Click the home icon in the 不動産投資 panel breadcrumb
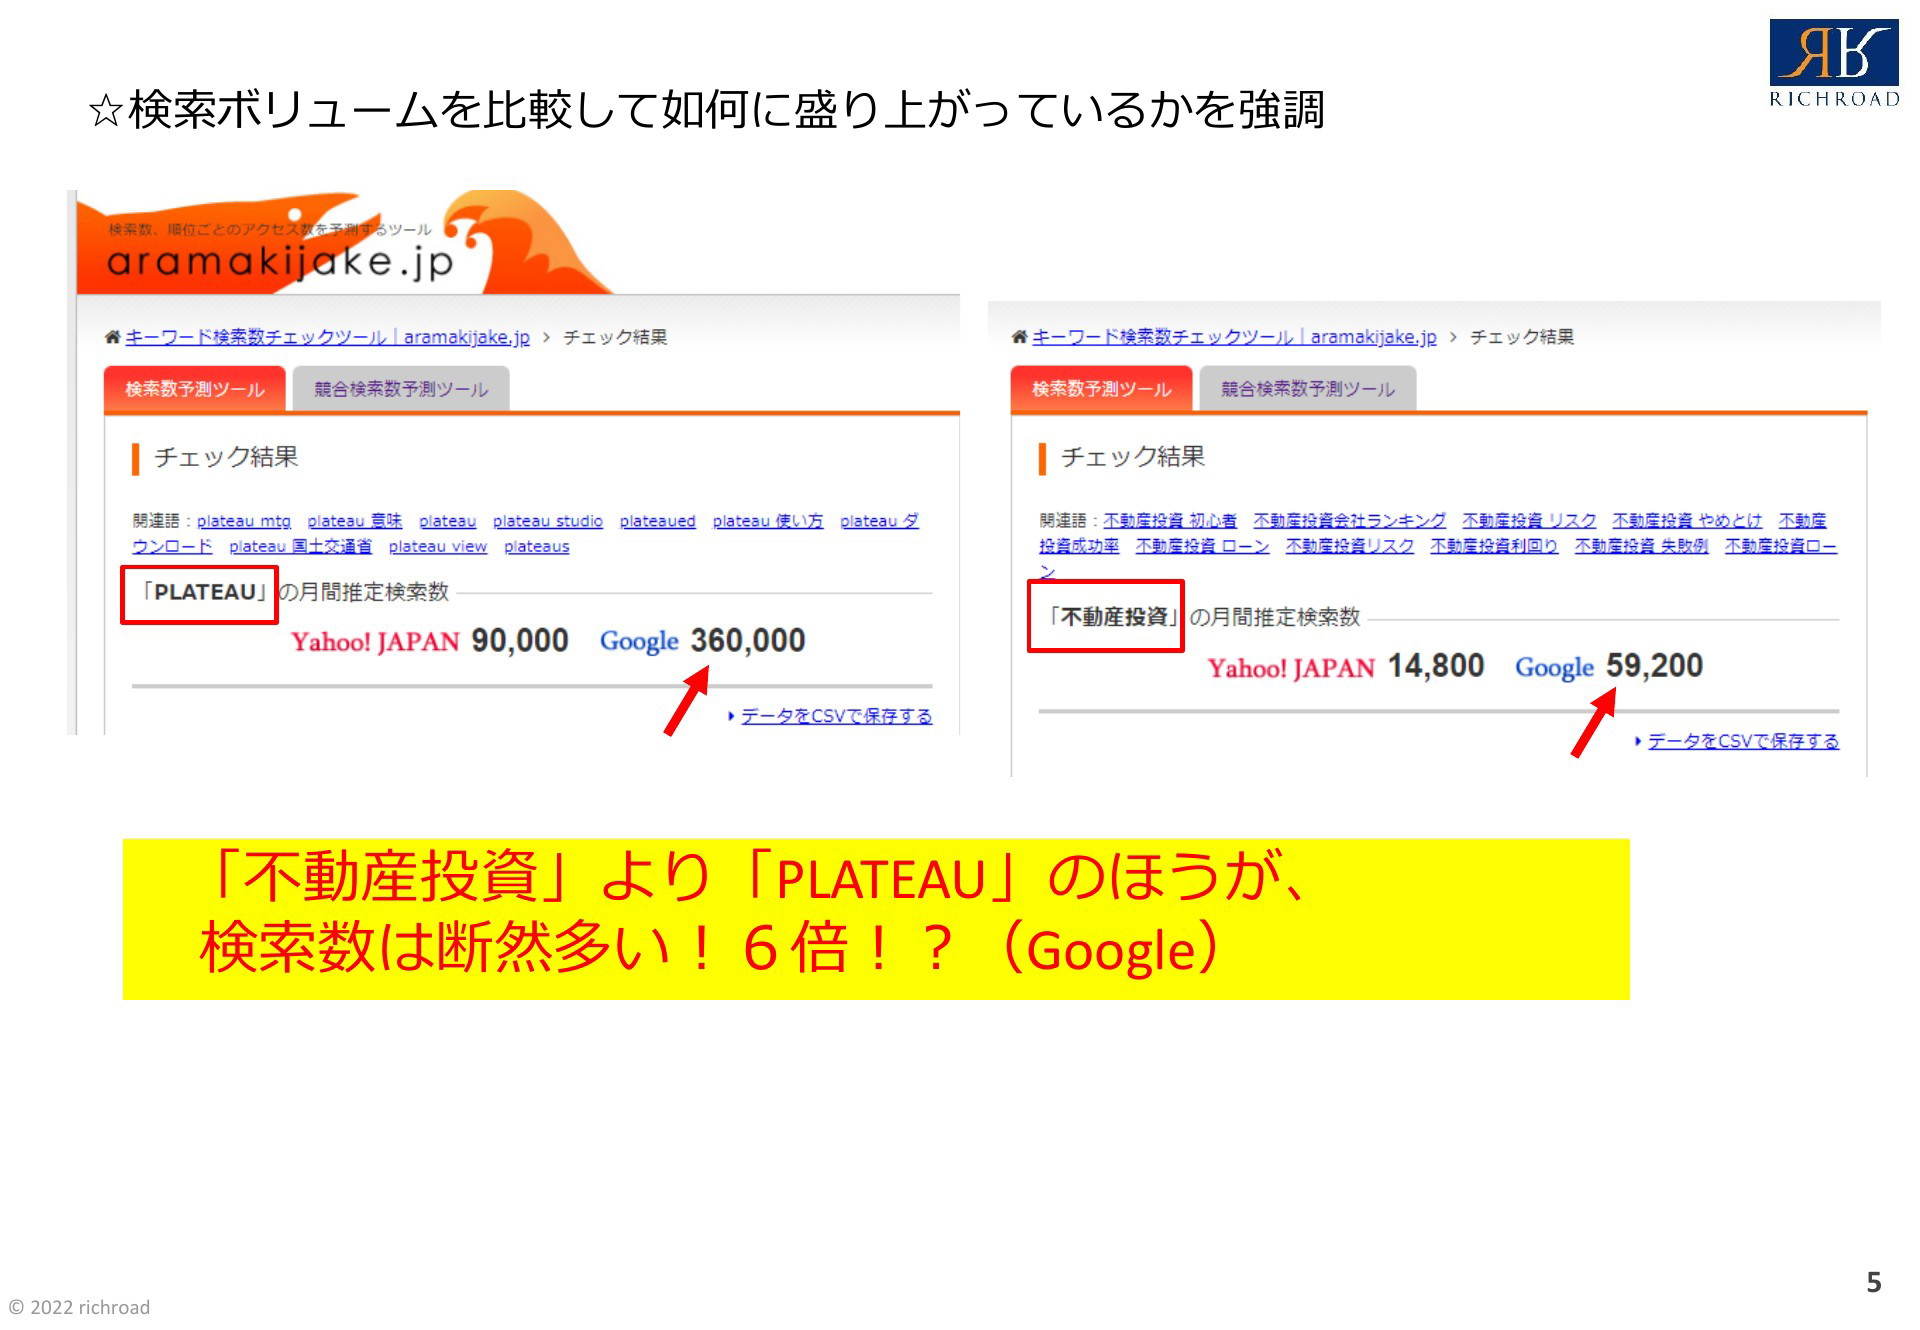1920x1330 pixels. [x=1019, y=337]
